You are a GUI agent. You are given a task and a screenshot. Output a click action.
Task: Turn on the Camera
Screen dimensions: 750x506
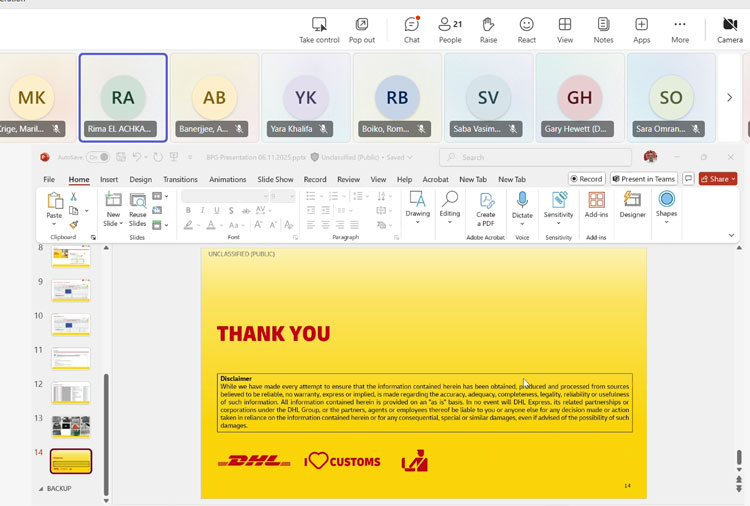729,29
